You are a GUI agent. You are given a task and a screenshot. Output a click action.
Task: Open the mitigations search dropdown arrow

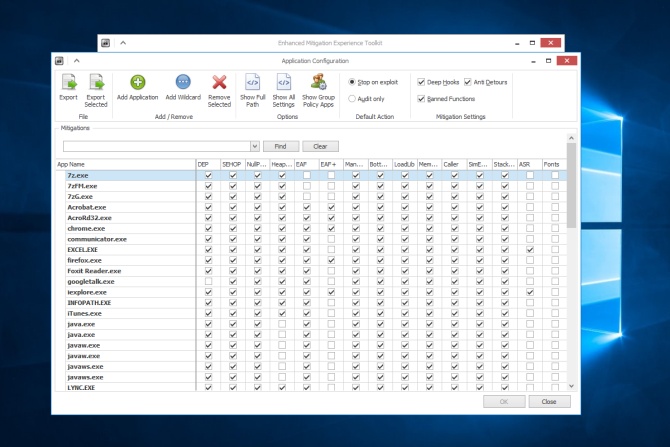tap(255, 146)
